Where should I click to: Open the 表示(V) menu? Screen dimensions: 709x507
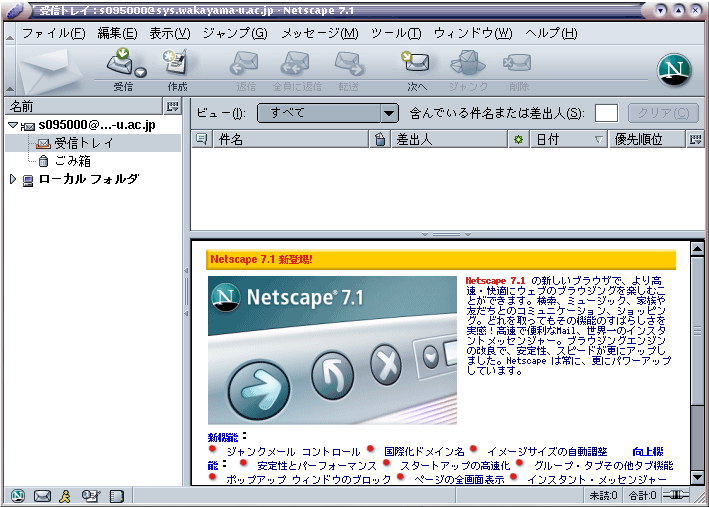coord(170,33)
